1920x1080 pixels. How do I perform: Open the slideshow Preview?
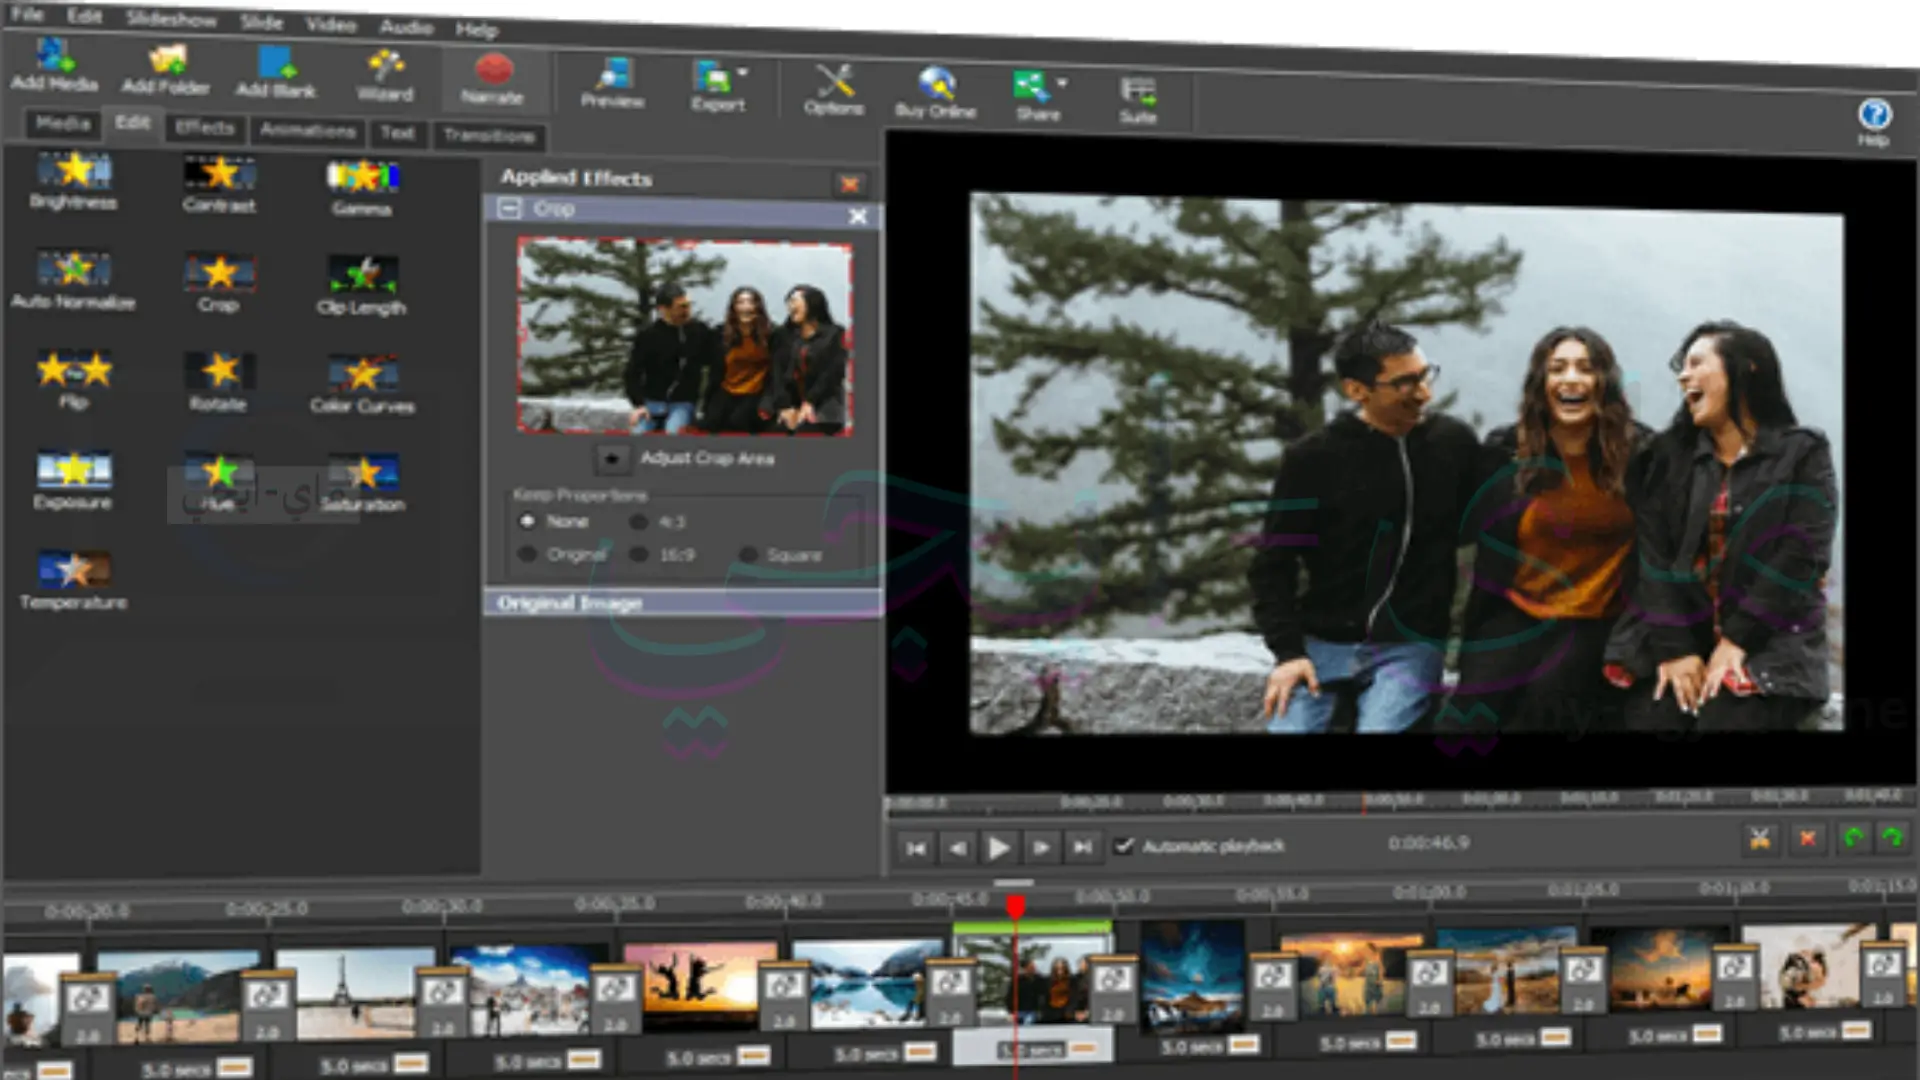click(x=612, y=83)
